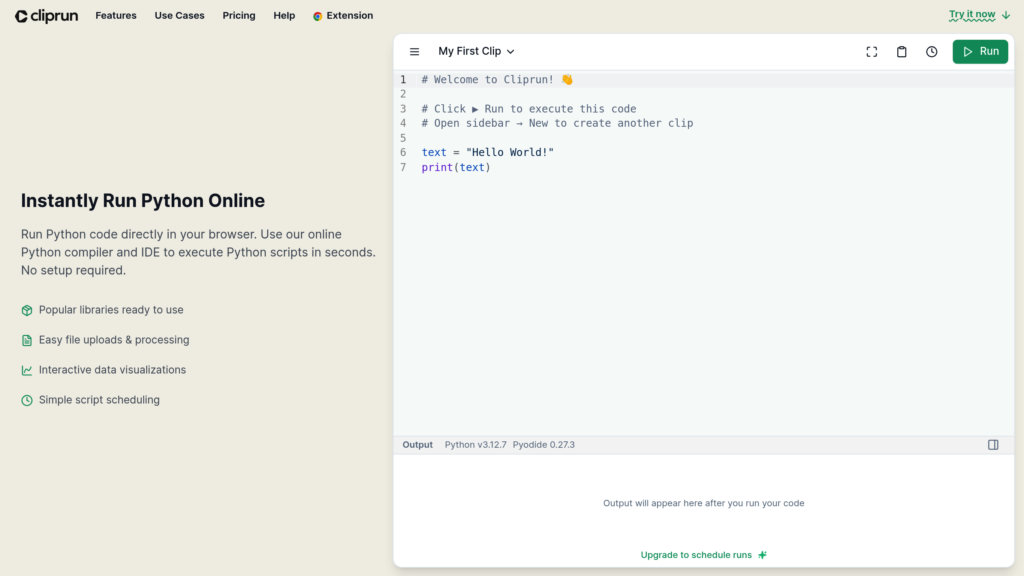Click Upgrade to schedule runs link
The image size is (1024, 576).
[696, 555]
